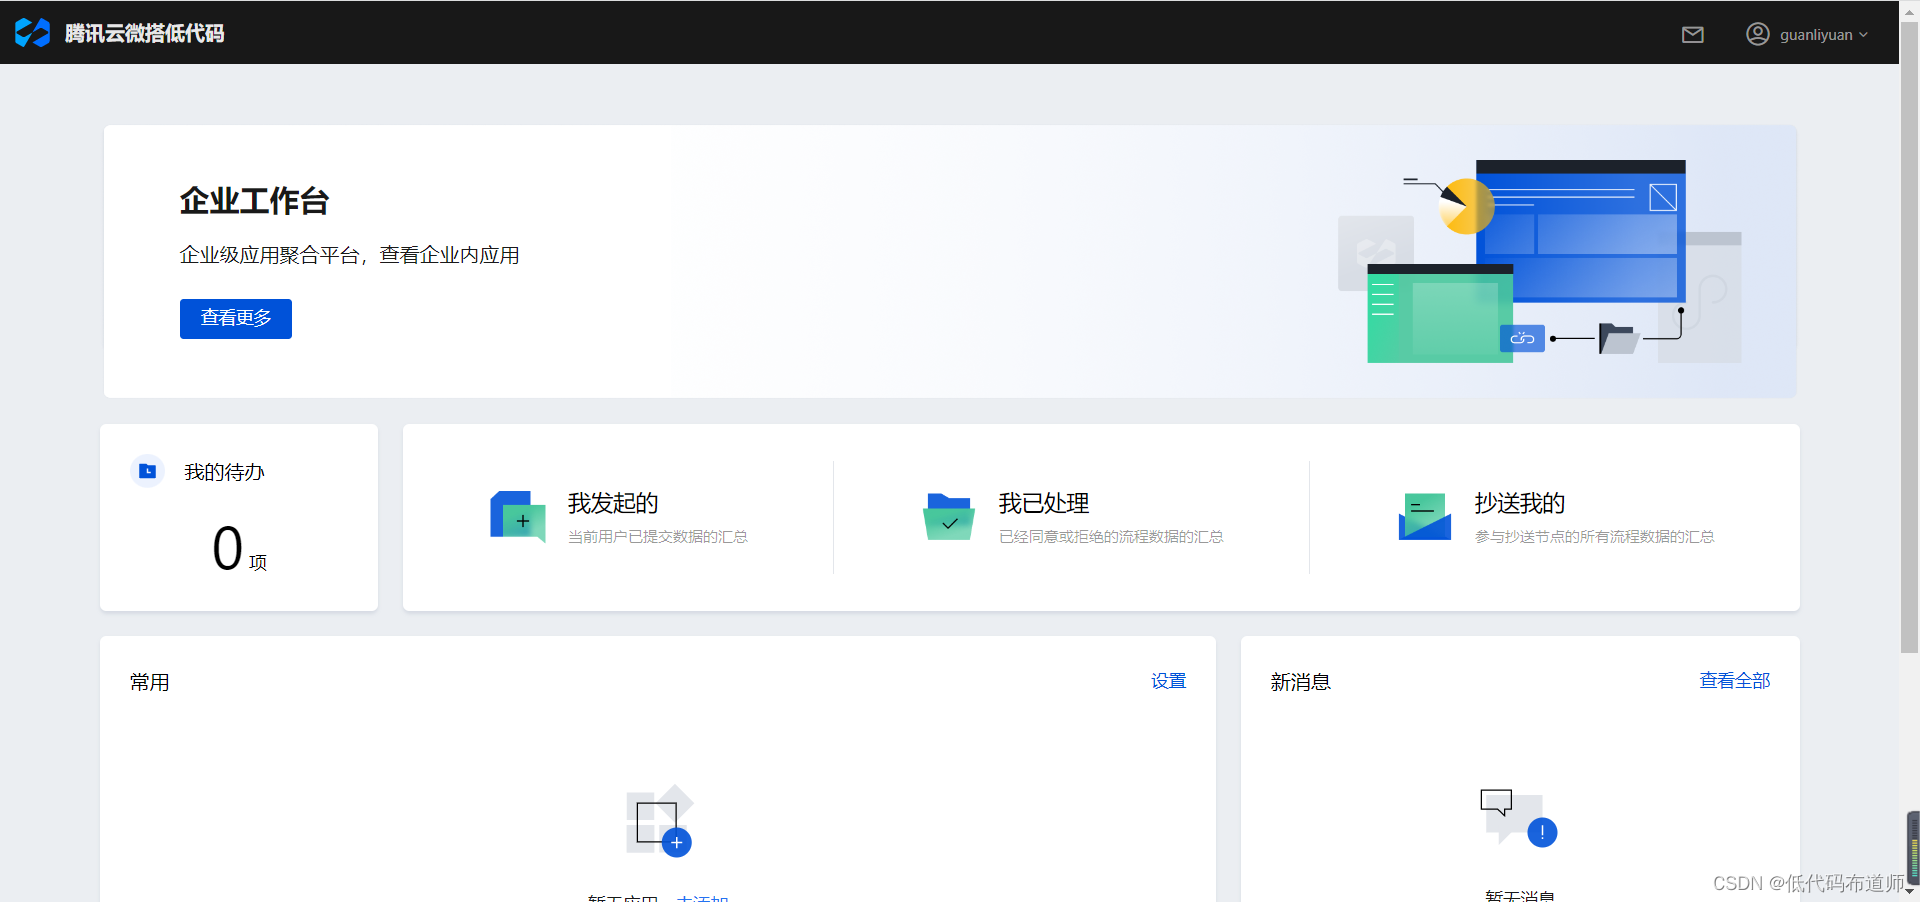The image size is (1920, 902).
Task: Click the 抄送我的 envelope icon
Action: click(x=1425, y=516)
